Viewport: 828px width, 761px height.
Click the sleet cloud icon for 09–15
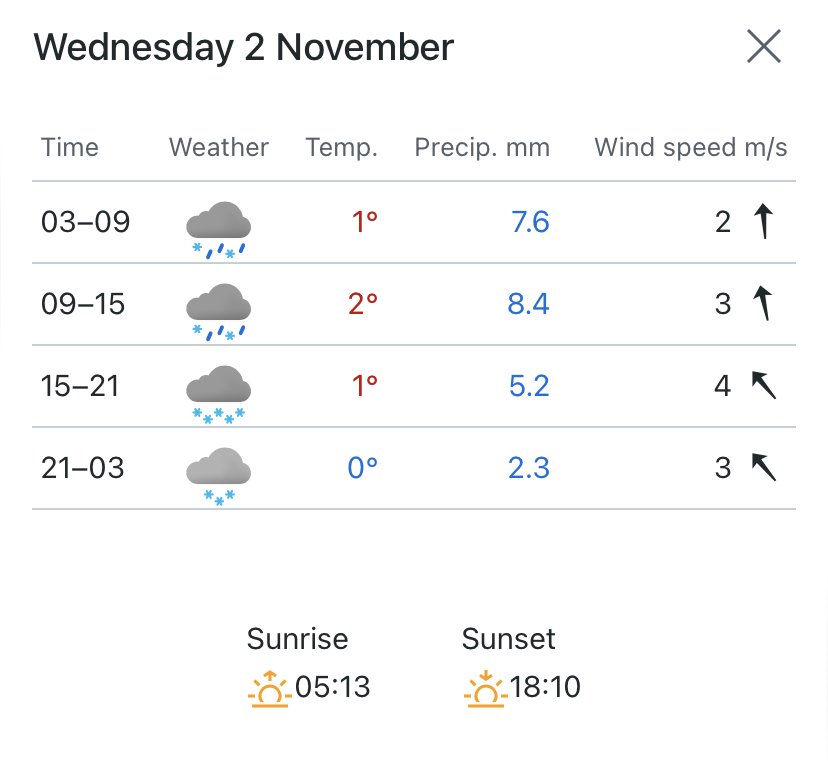[x=219, y=312]
